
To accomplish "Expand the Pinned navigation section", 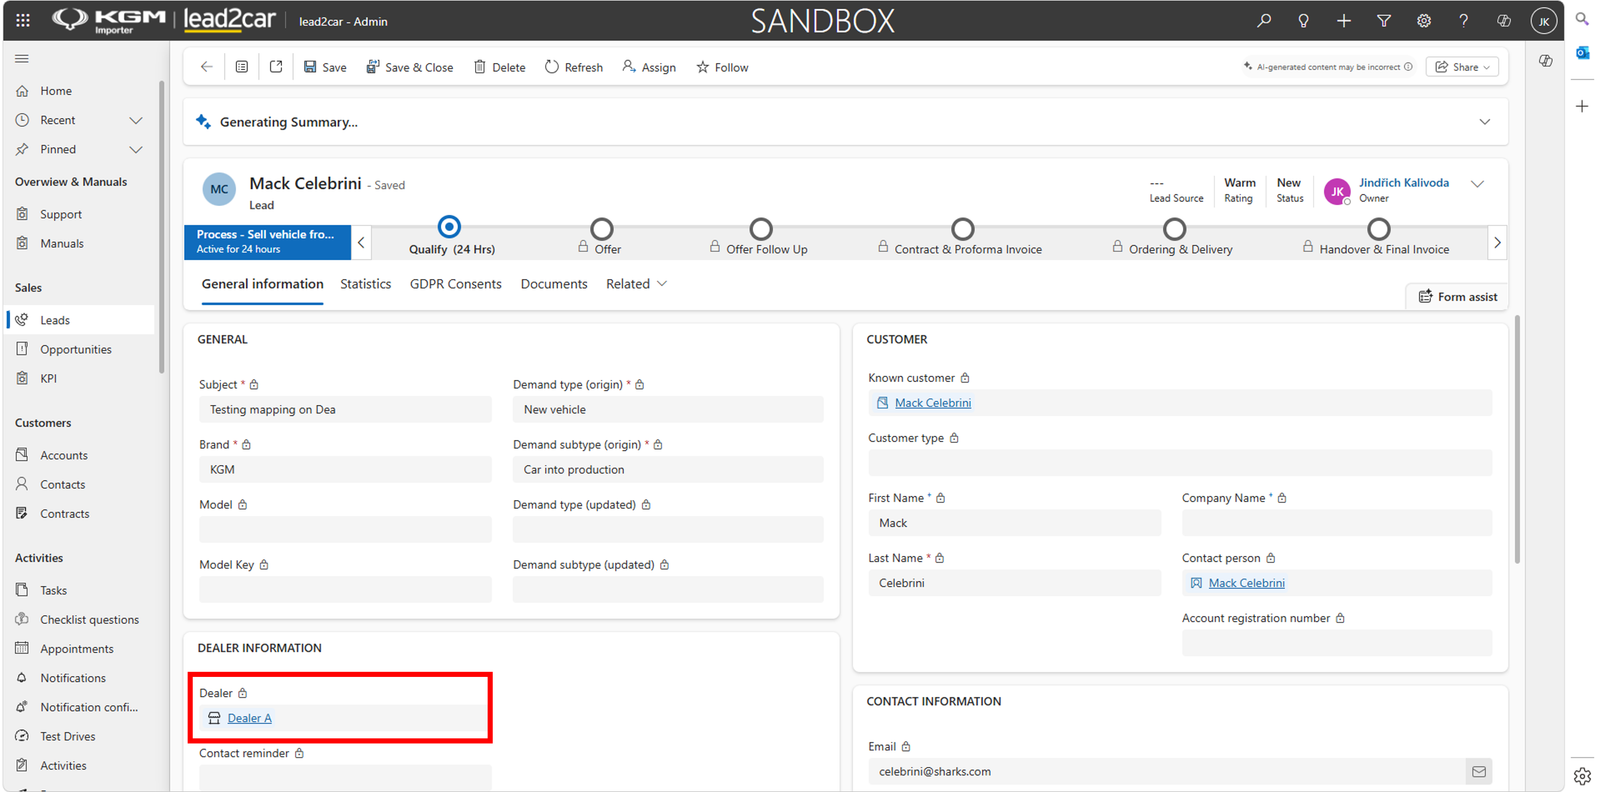I will (136, 149).
